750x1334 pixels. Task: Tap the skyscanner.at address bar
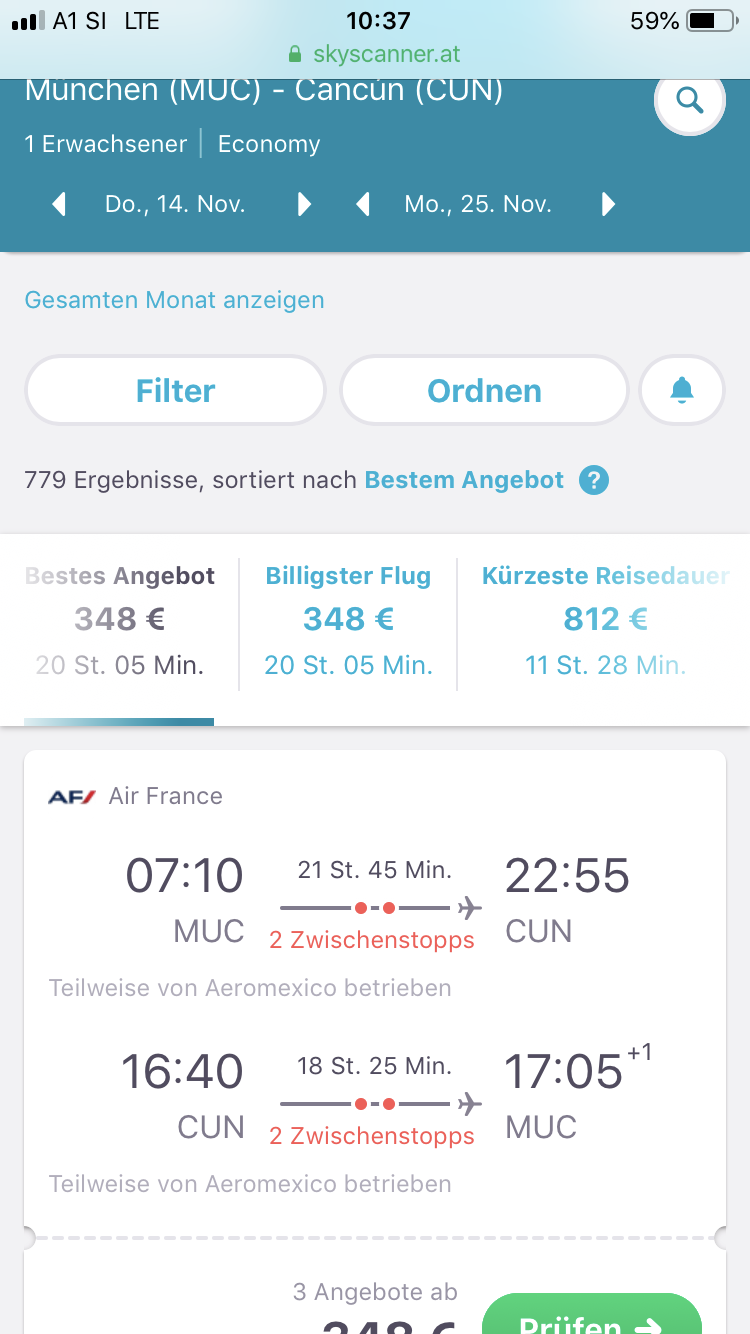pyautogui.click(x=375, y=54)
